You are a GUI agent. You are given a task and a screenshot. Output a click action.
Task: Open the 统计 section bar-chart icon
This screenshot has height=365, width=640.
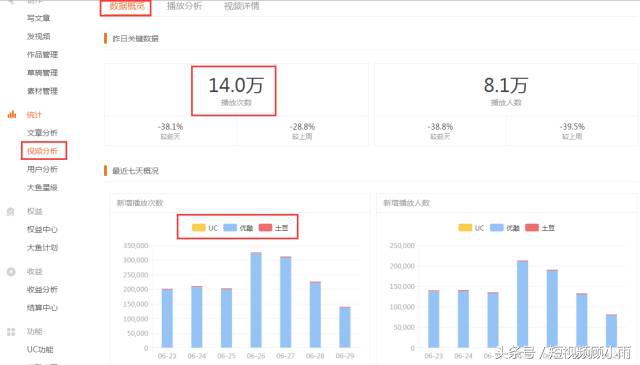(12, 114)
